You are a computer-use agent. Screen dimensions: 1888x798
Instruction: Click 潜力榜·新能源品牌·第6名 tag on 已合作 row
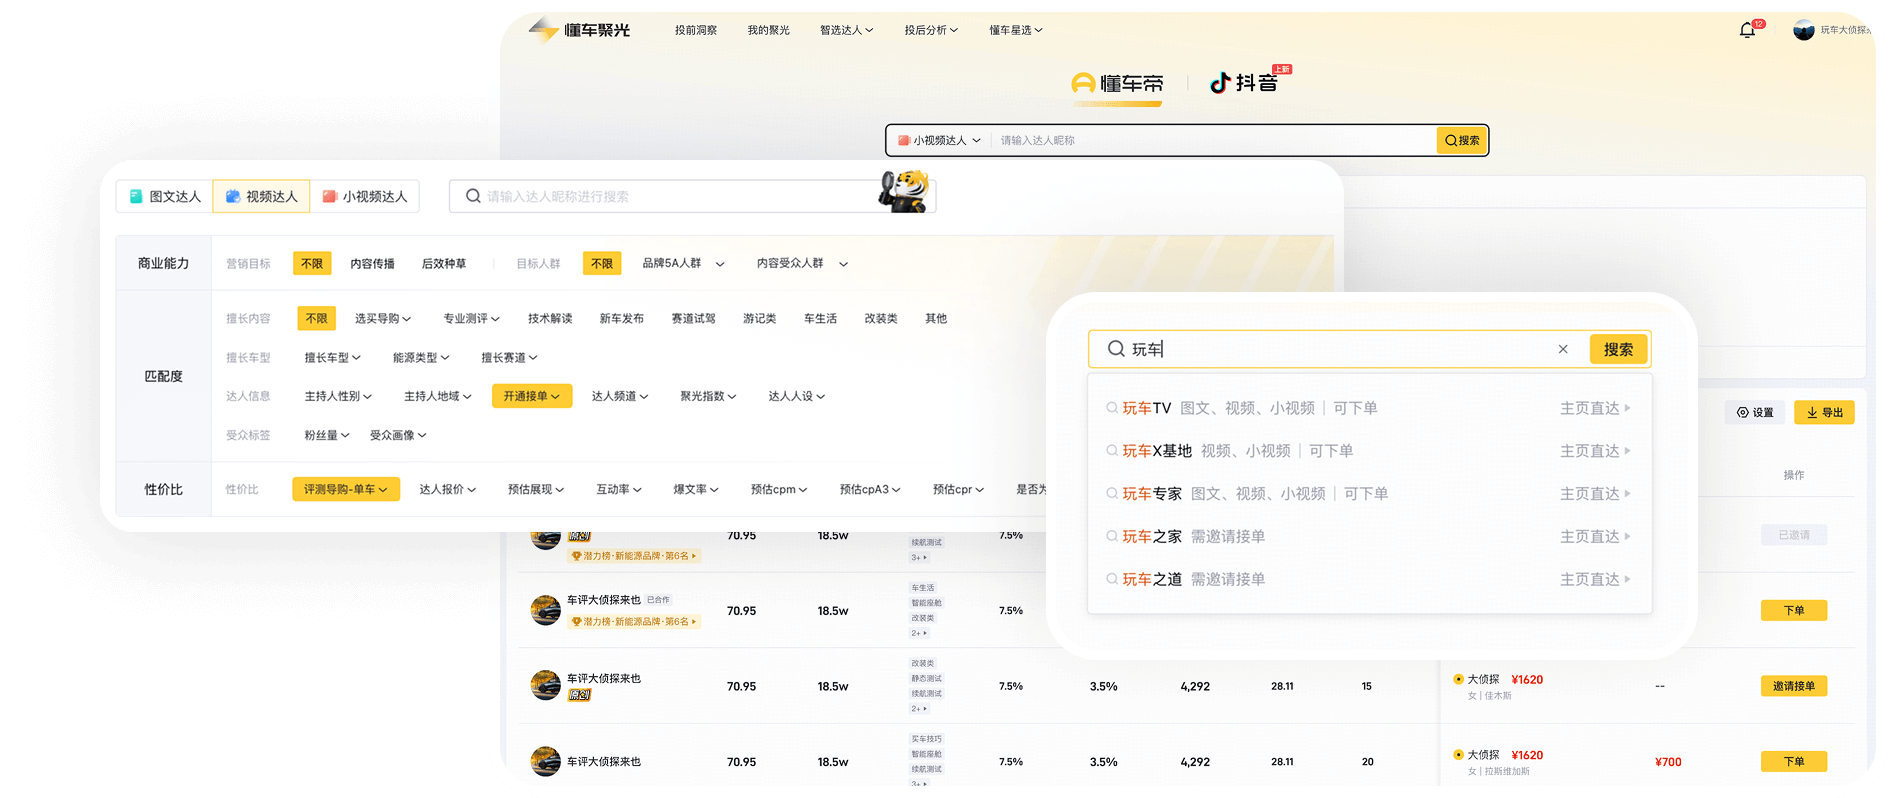634,622
